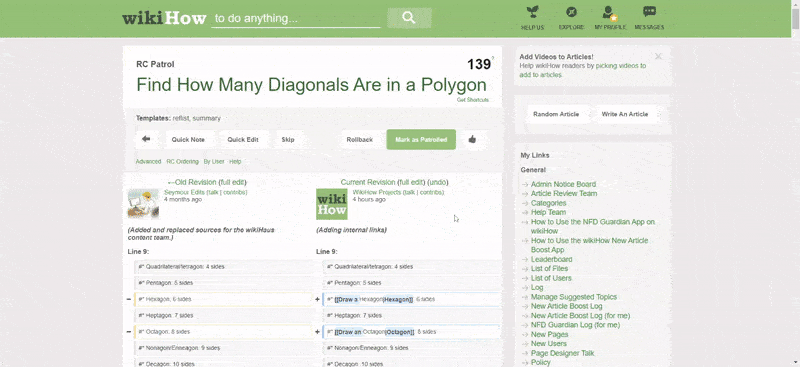
Task: Open the List of Files link
Action: click(549, 268)
